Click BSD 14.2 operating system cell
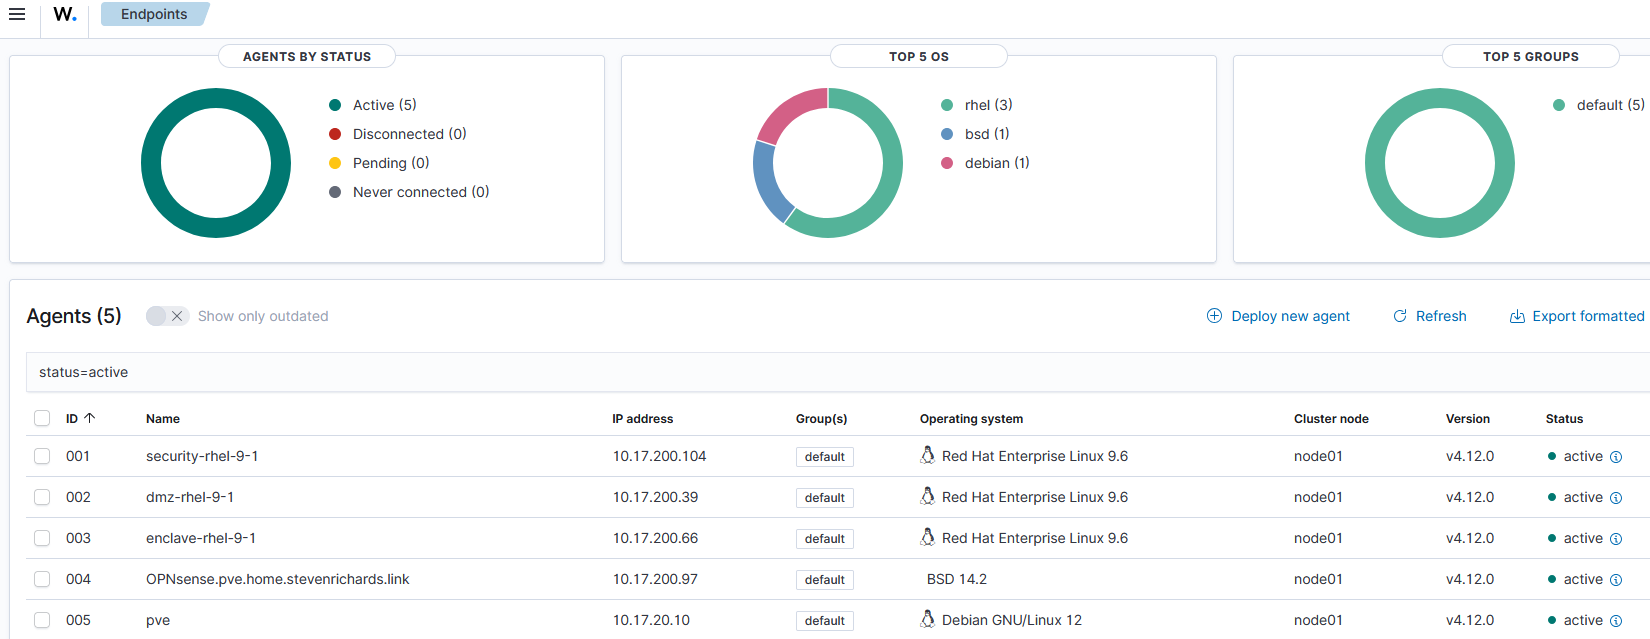Image resolution: width=1650 pixels, height=639 pixels. [x=957, y=579]
